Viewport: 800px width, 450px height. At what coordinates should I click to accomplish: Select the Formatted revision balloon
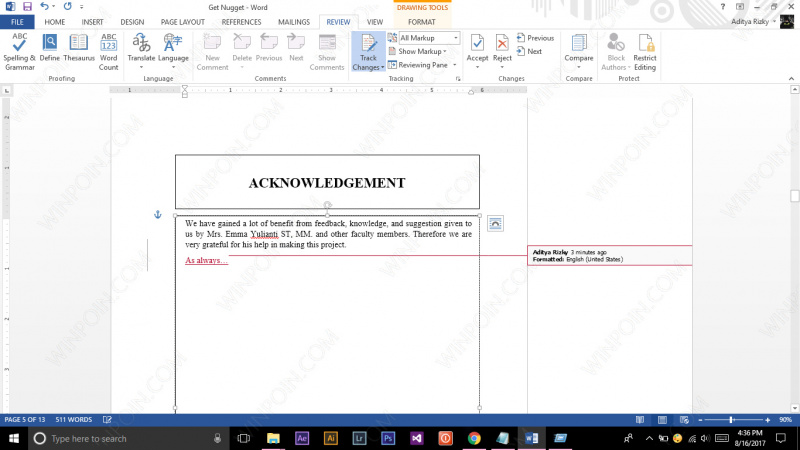coord(610,256)
